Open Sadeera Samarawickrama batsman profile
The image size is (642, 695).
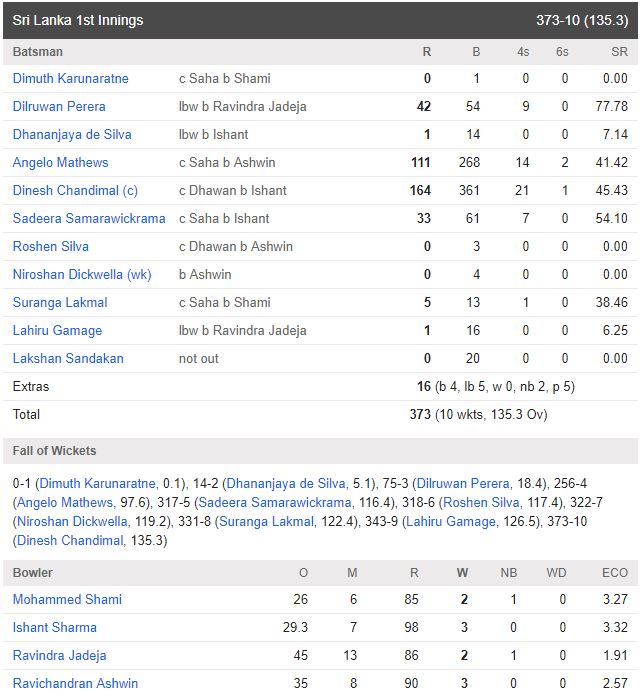pyautogui.click(x=89, y=218)
